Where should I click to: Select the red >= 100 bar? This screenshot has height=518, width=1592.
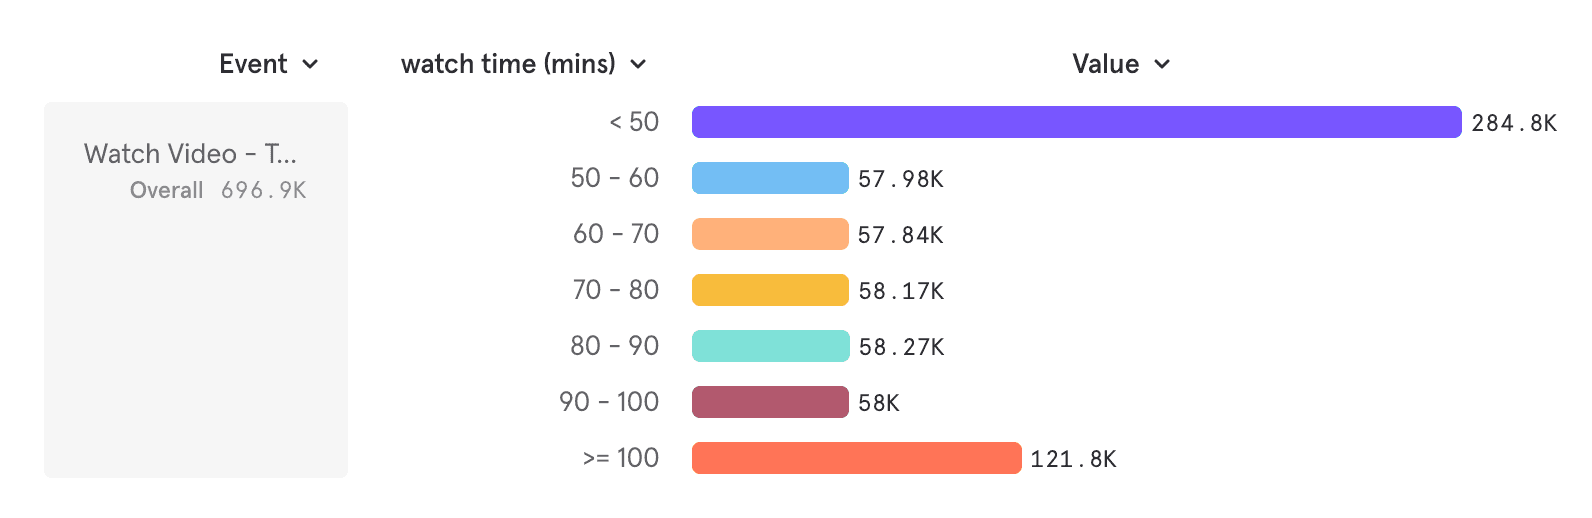click(x=856, y=458)
